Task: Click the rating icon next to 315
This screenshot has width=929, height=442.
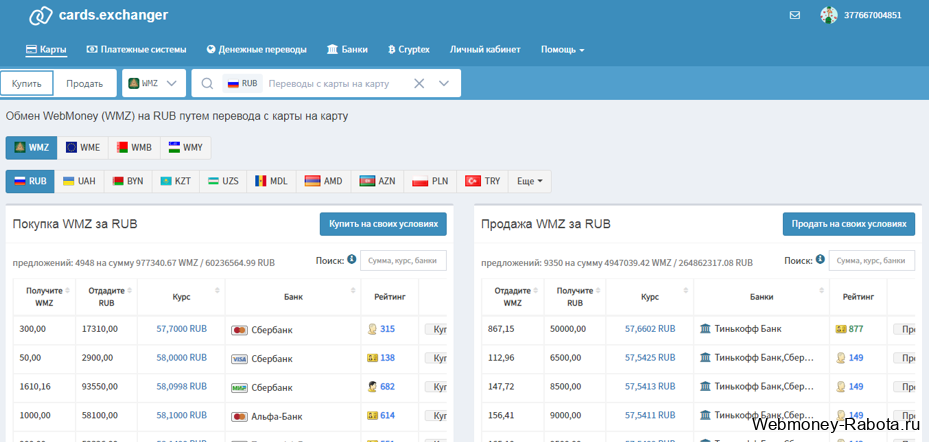Action: [373, 329]
